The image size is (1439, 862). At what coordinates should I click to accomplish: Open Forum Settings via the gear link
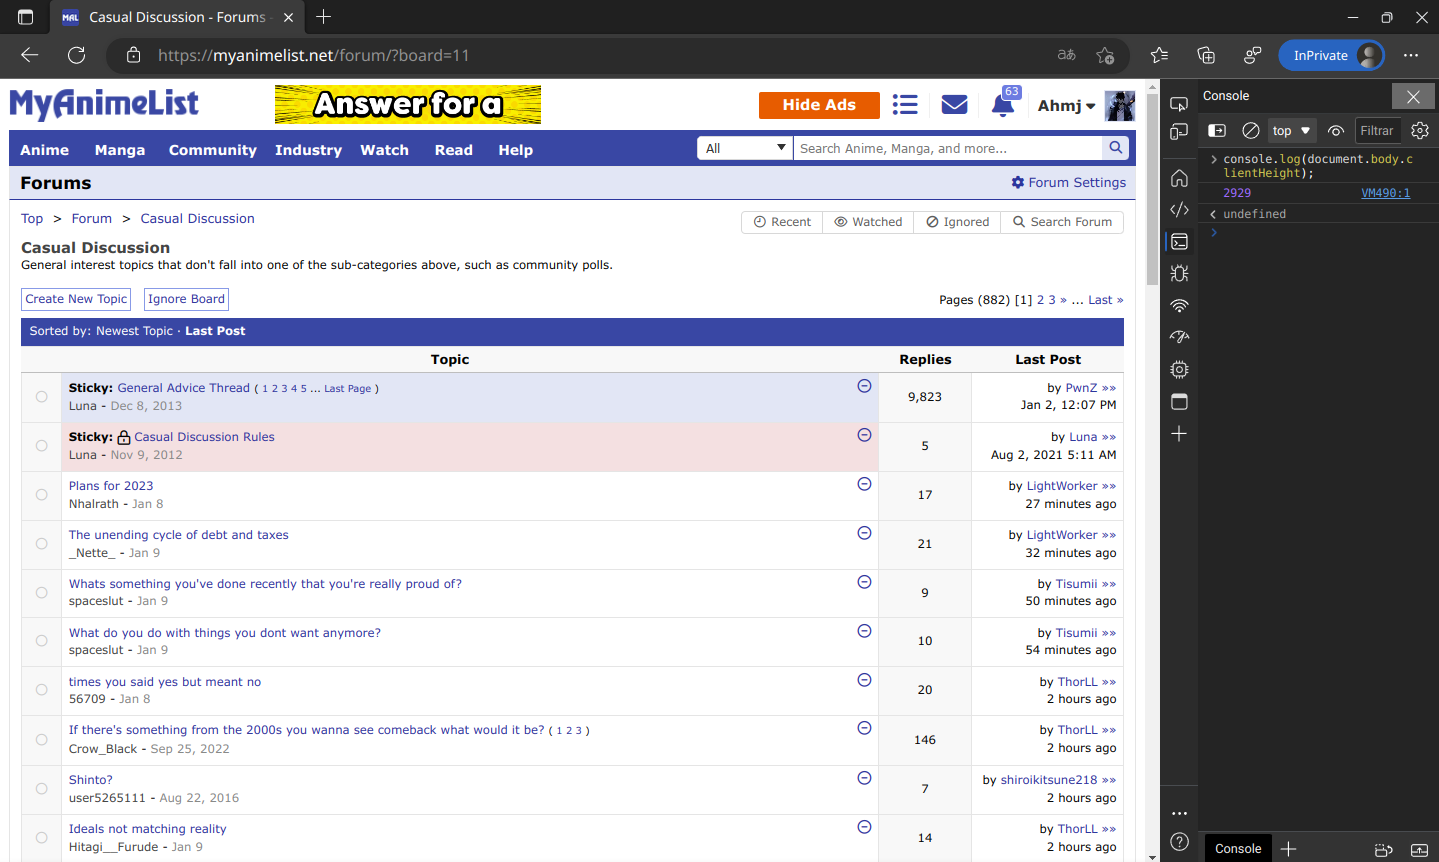point(1069,182)
